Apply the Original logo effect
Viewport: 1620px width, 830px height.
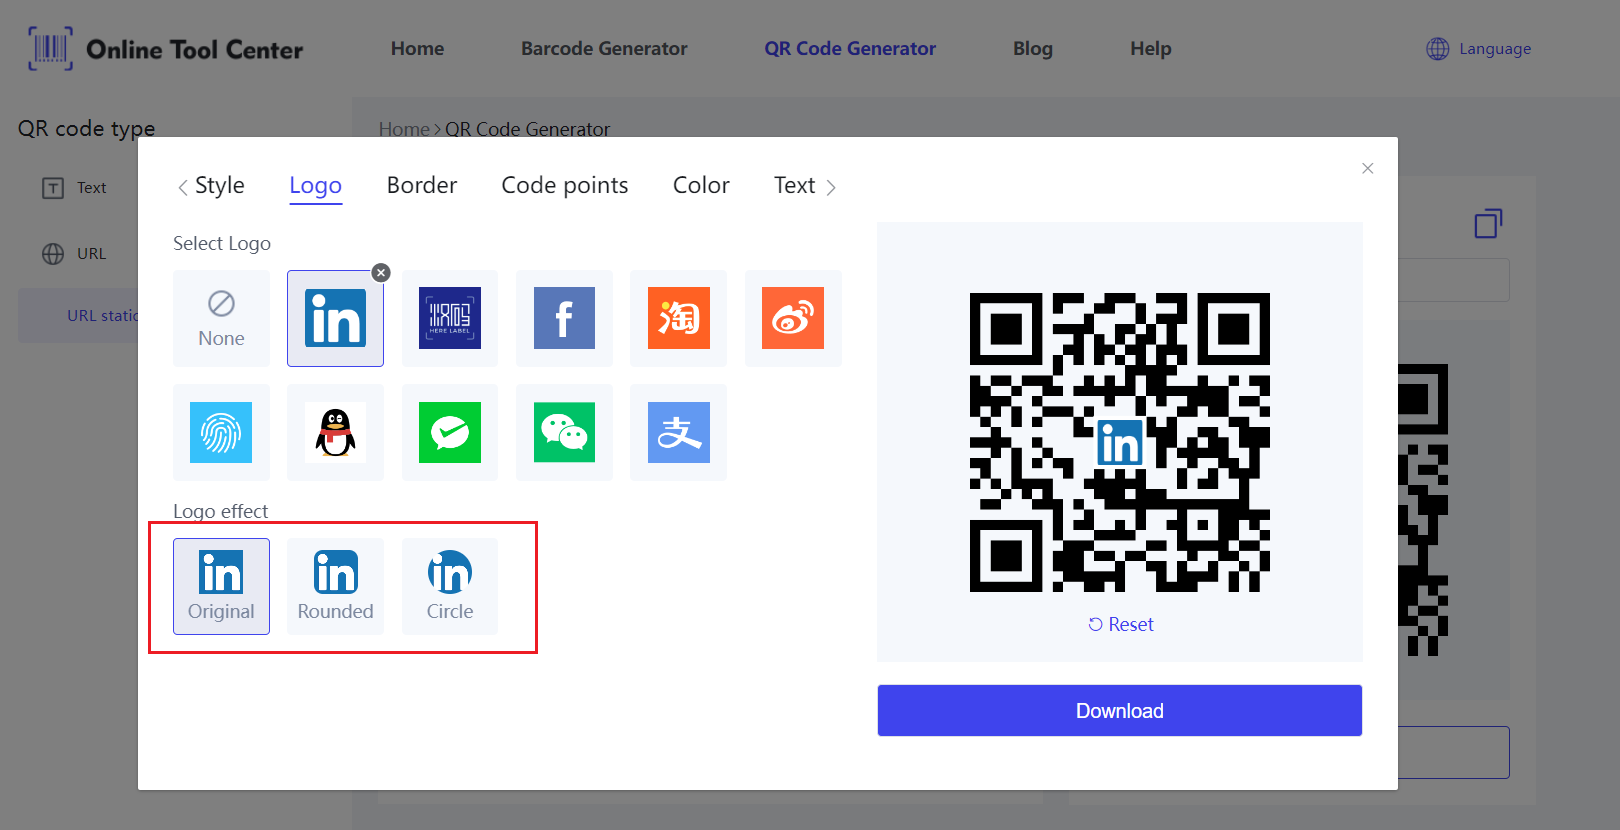click(221, 586)
